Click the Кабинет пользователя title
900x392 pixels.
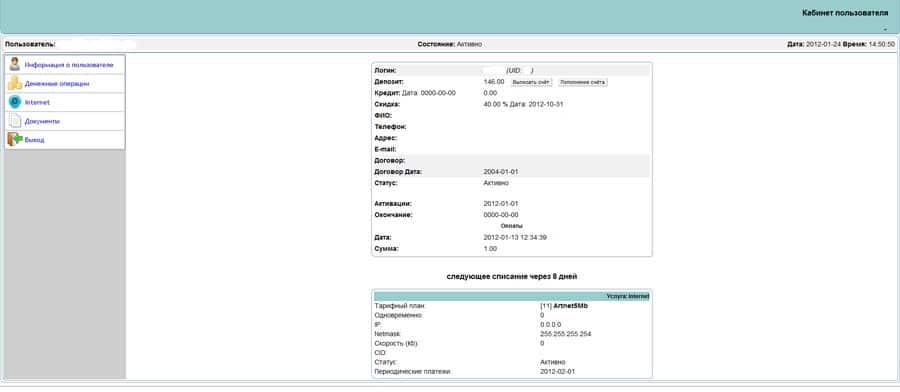(x=845, y=13)
